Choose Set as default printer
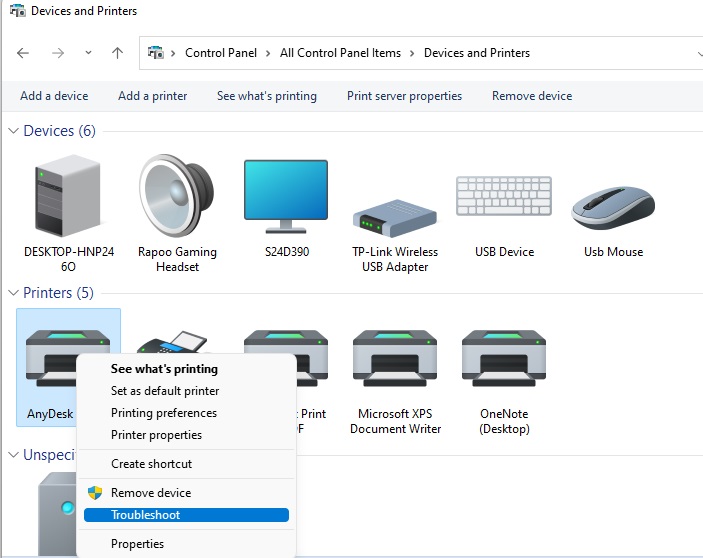The height and width of the screenshot is (558, 703). click(187, 391)
